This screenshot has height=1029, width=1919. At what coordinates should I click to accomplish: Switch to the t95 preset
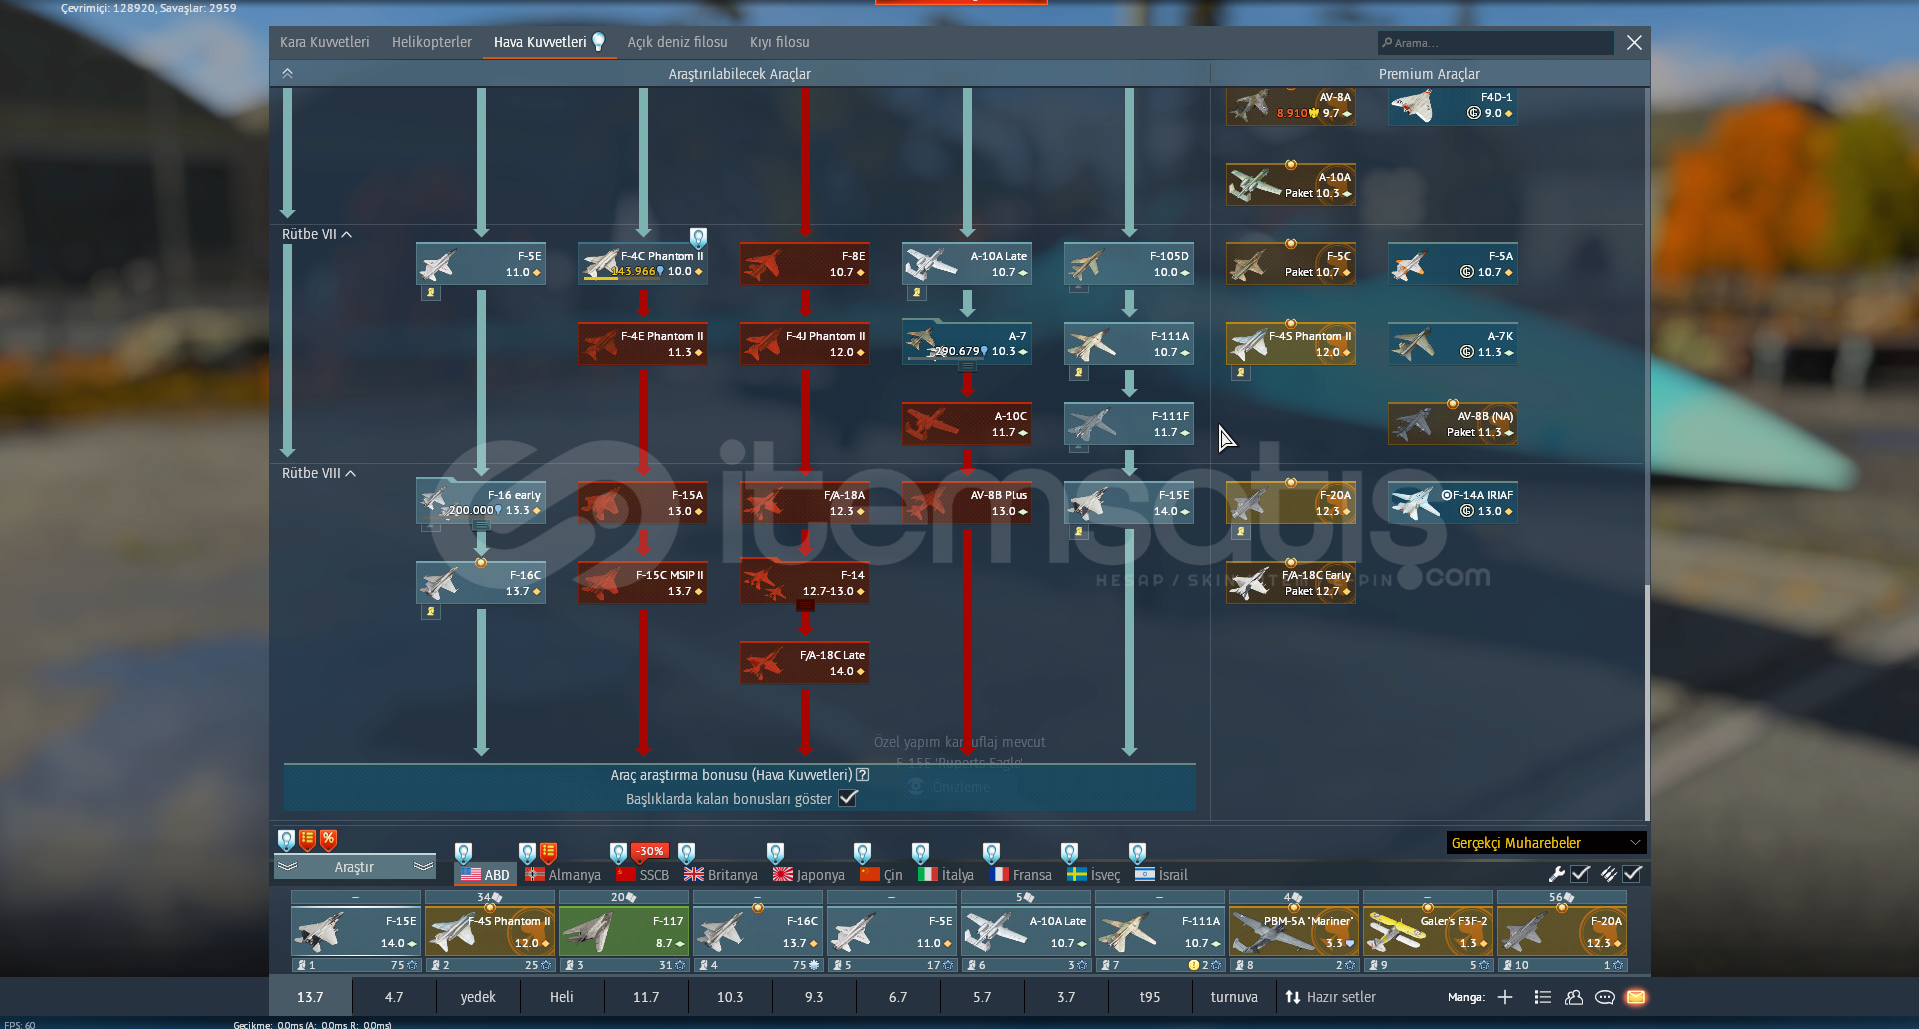1150,997
